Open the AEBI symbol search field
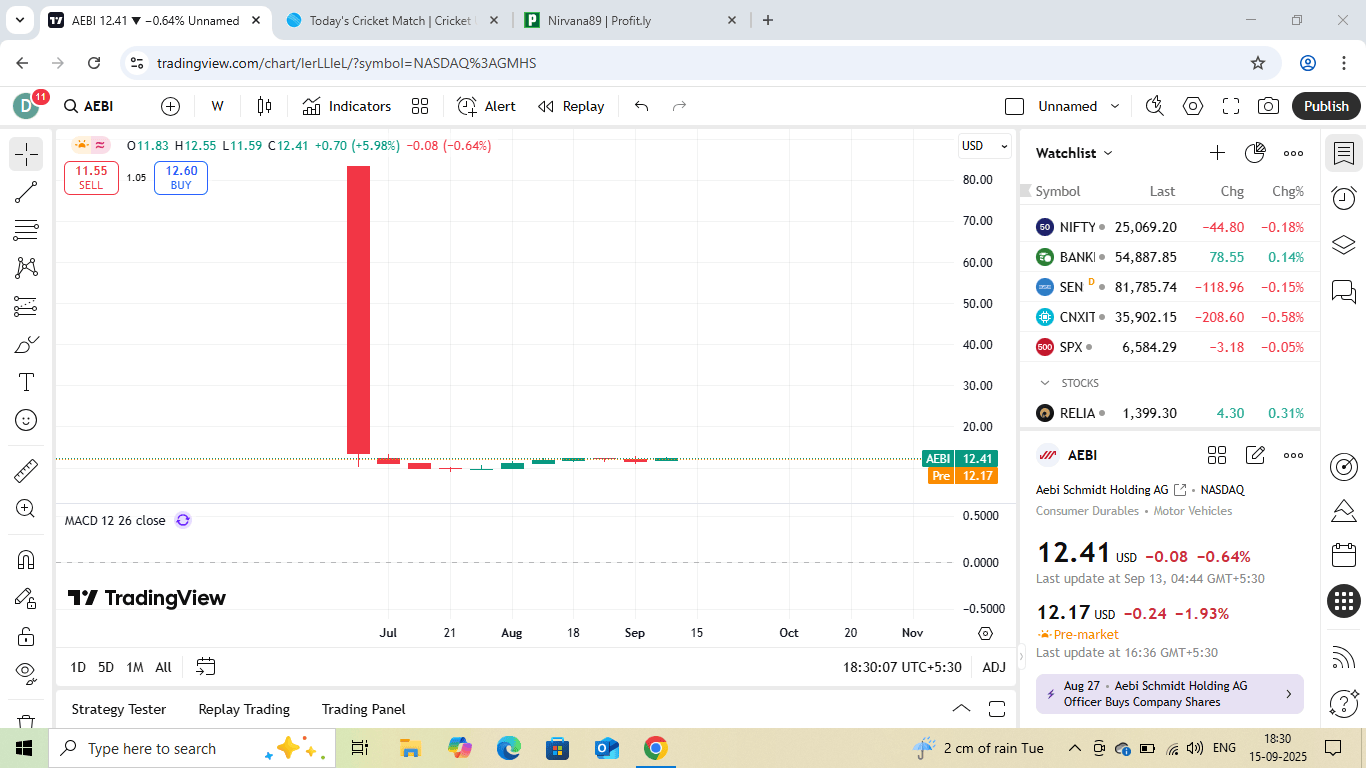 tap(97, 106)
